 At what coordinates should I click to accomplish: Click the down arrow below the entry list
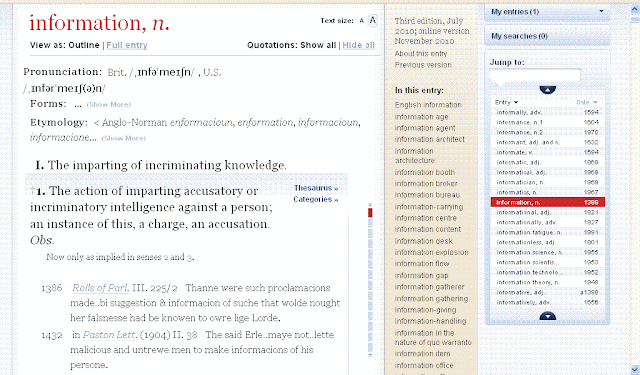(547, 316)
